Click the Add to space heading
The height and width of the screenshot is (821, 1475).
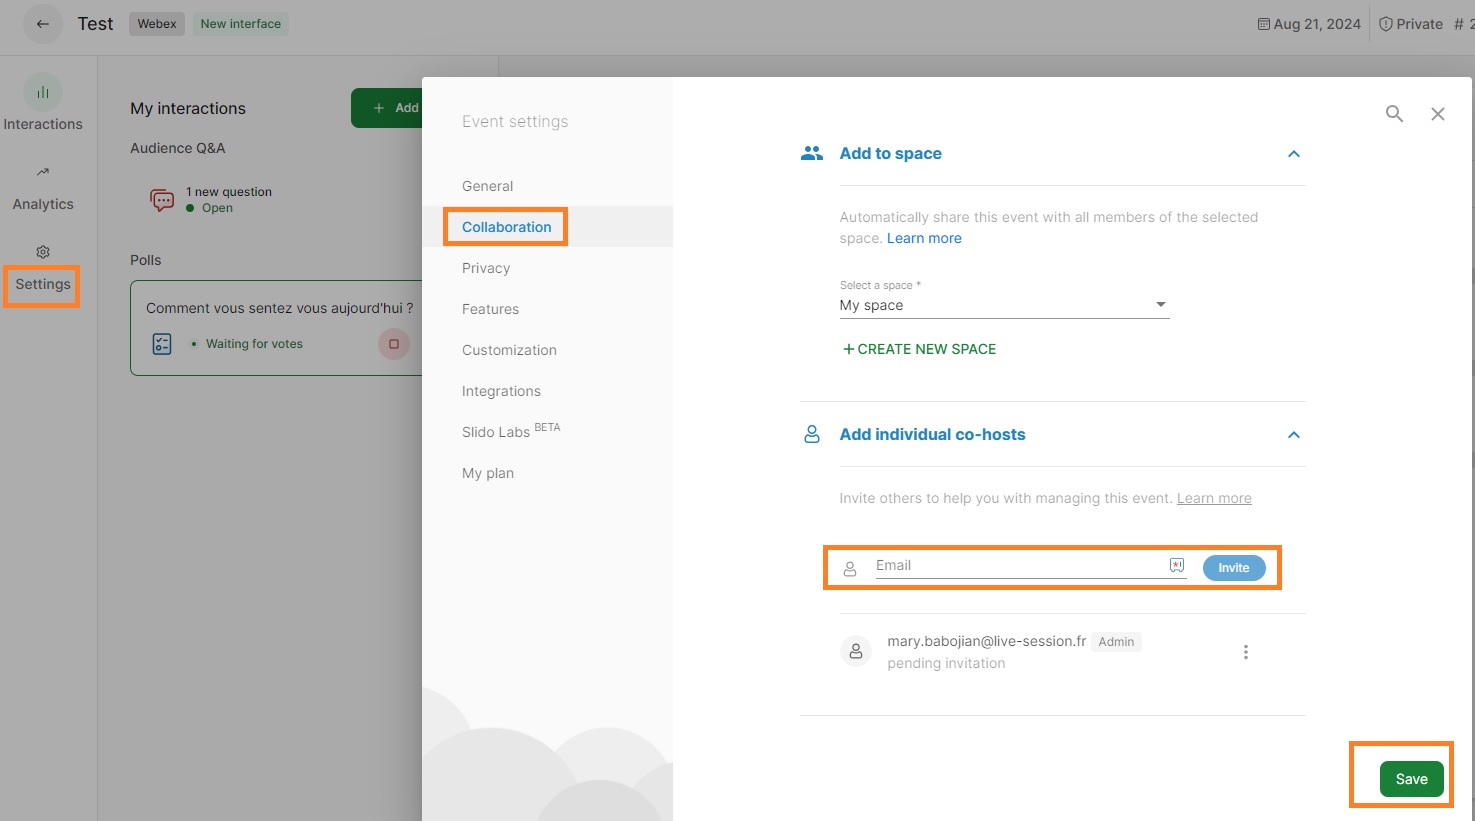coord(890,153)
